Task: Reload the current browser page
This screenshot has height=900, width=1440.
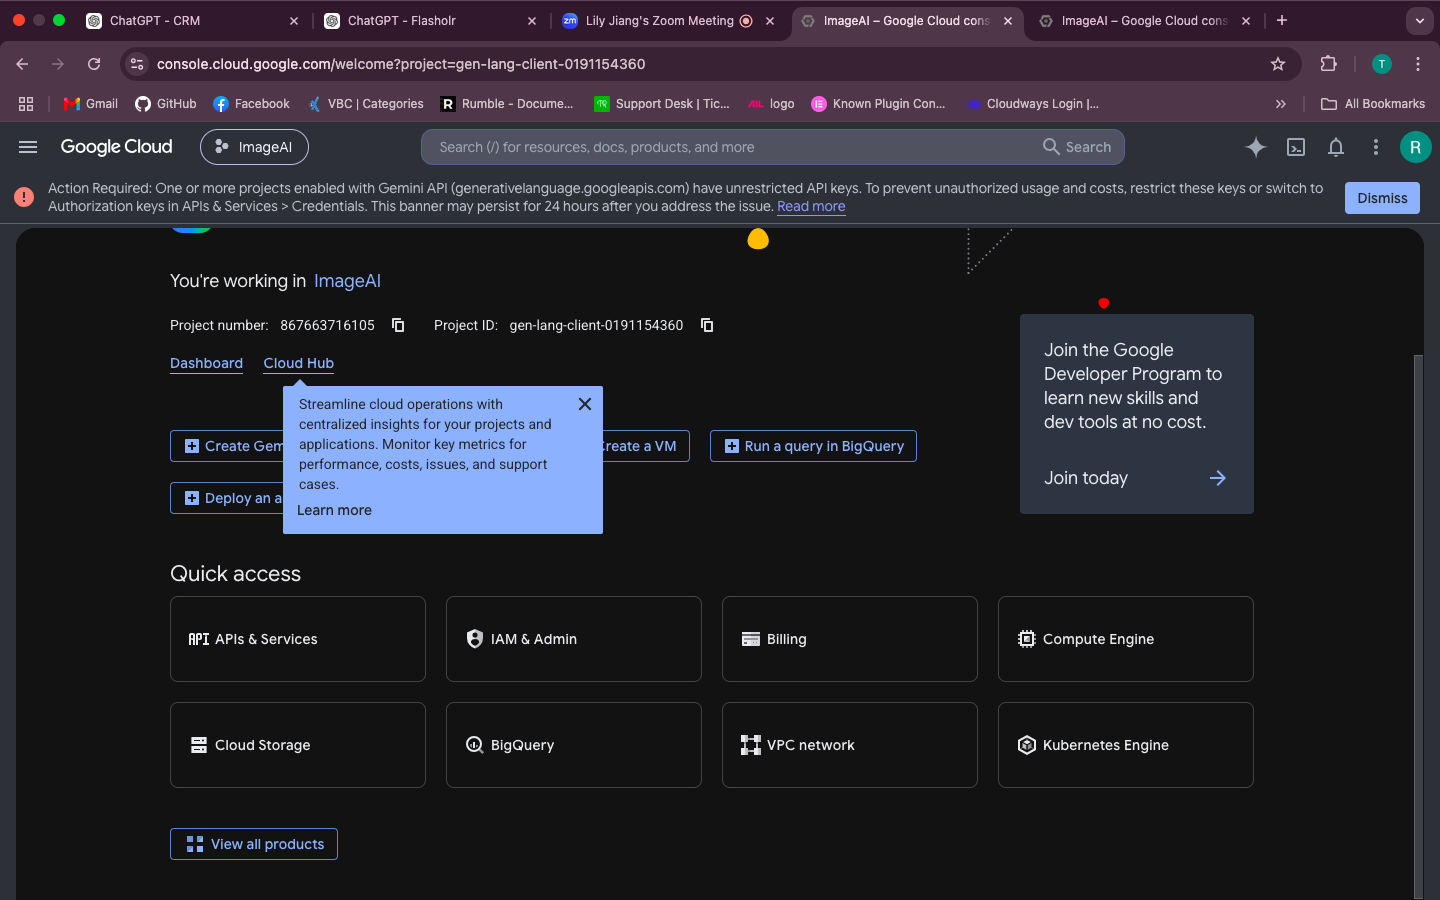Action: (x=94, y=64)
